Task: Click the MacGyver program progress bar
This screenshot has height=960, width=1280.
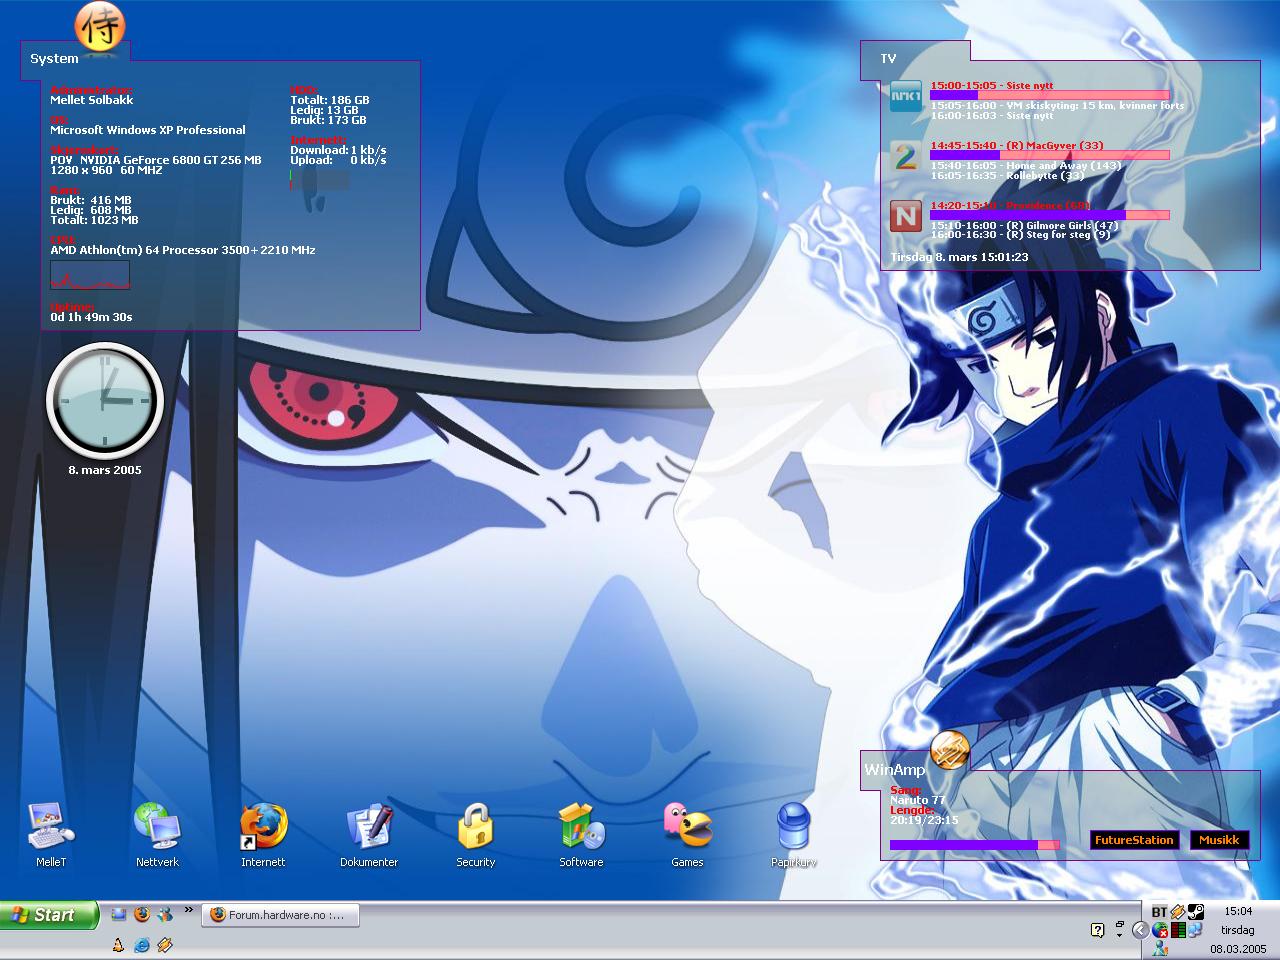Action: point(1050,155)
